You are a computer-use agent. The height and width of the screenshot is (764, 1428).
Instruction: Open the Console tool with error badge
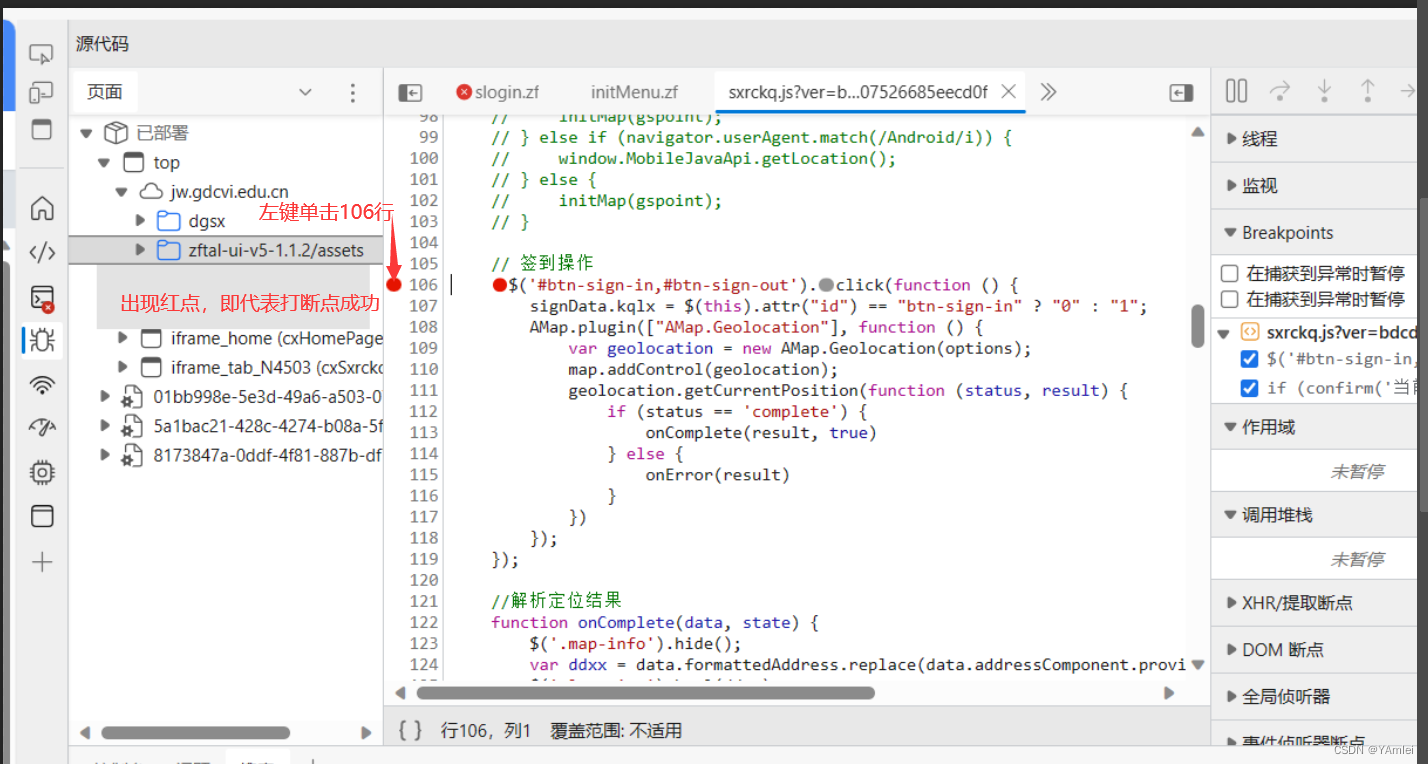point(42,297)
